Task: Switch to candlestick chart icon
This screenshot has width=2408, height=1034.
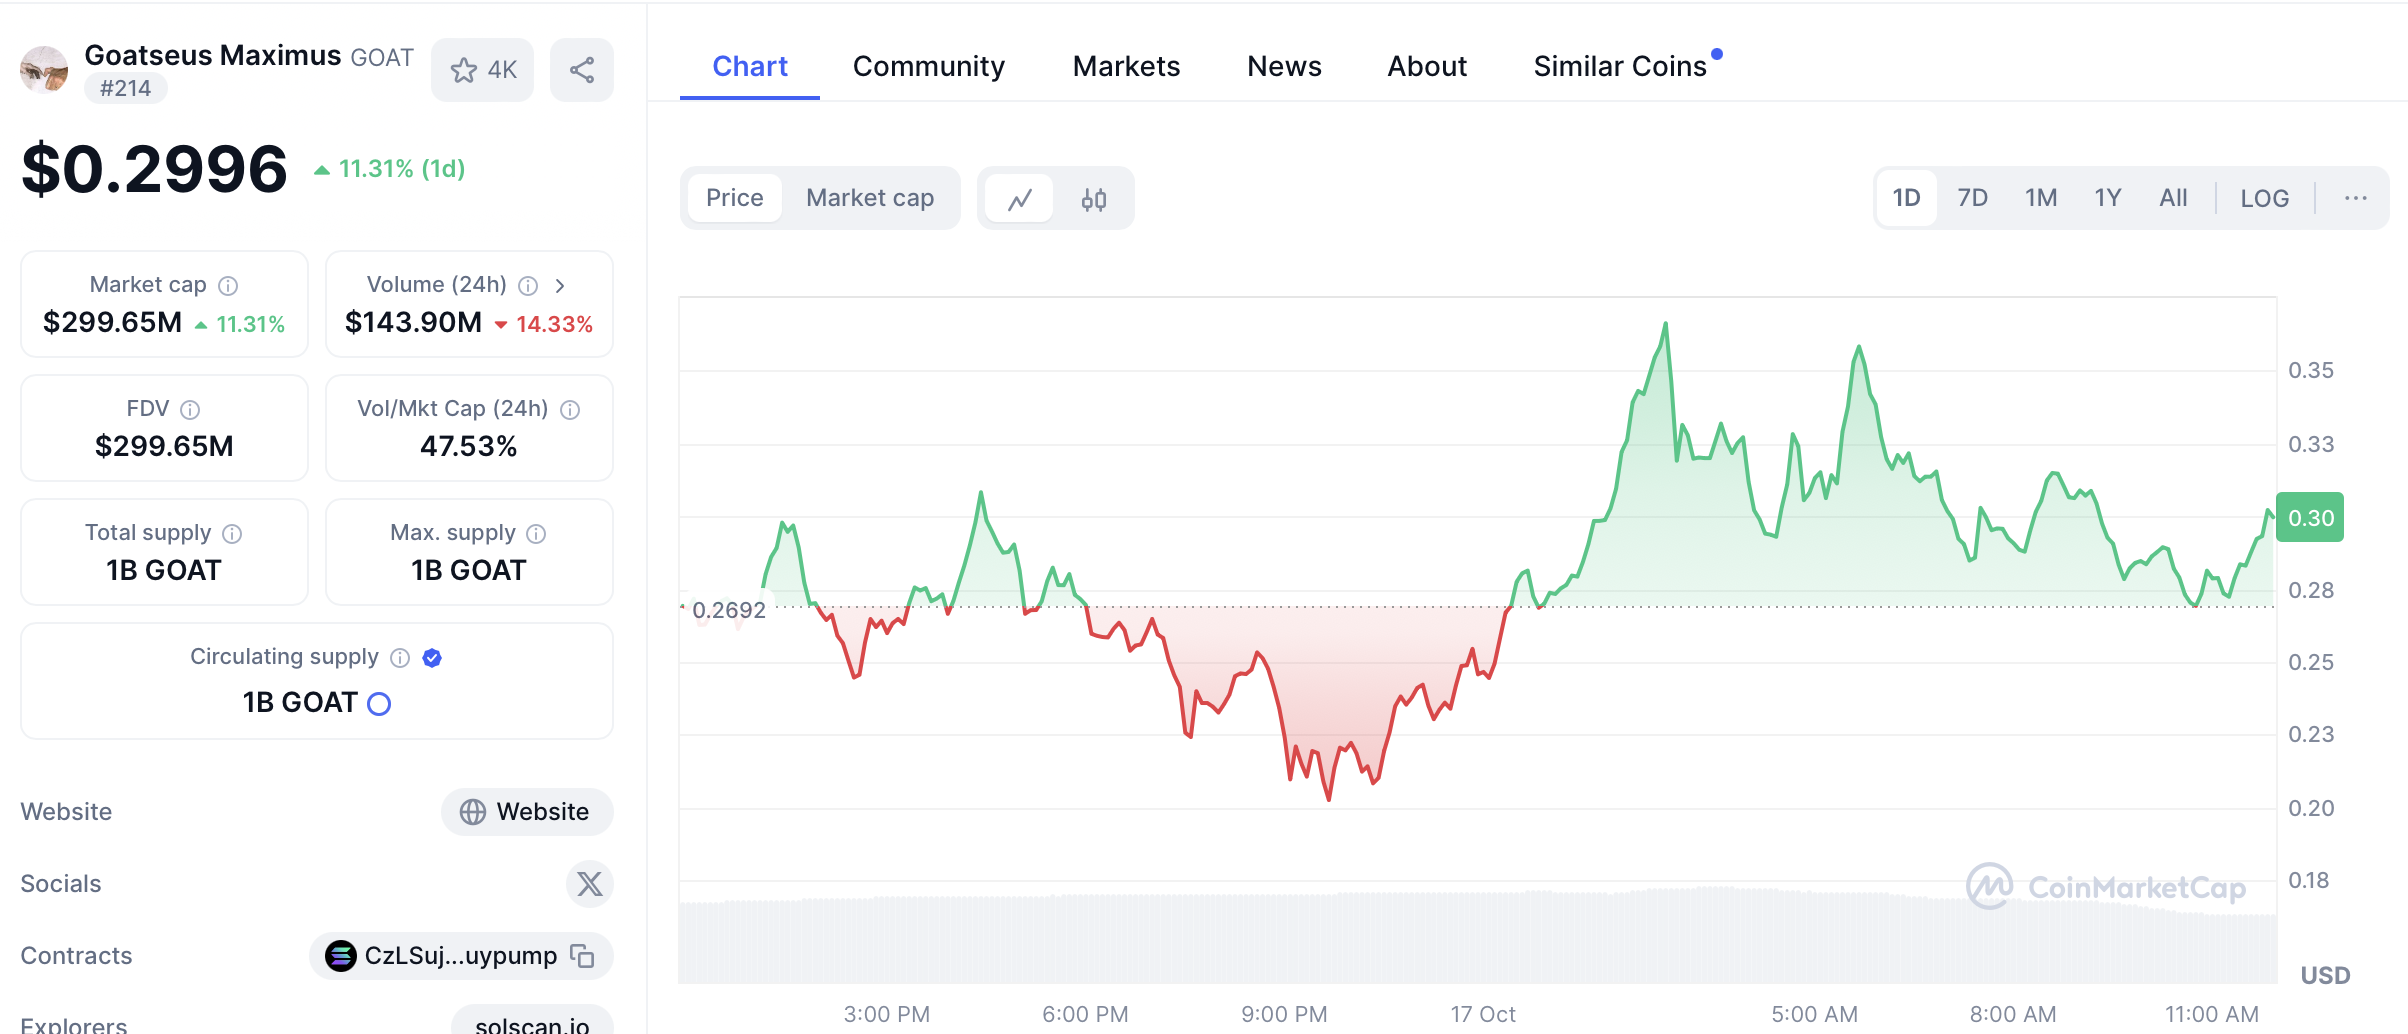Action: pos(1093,199)
